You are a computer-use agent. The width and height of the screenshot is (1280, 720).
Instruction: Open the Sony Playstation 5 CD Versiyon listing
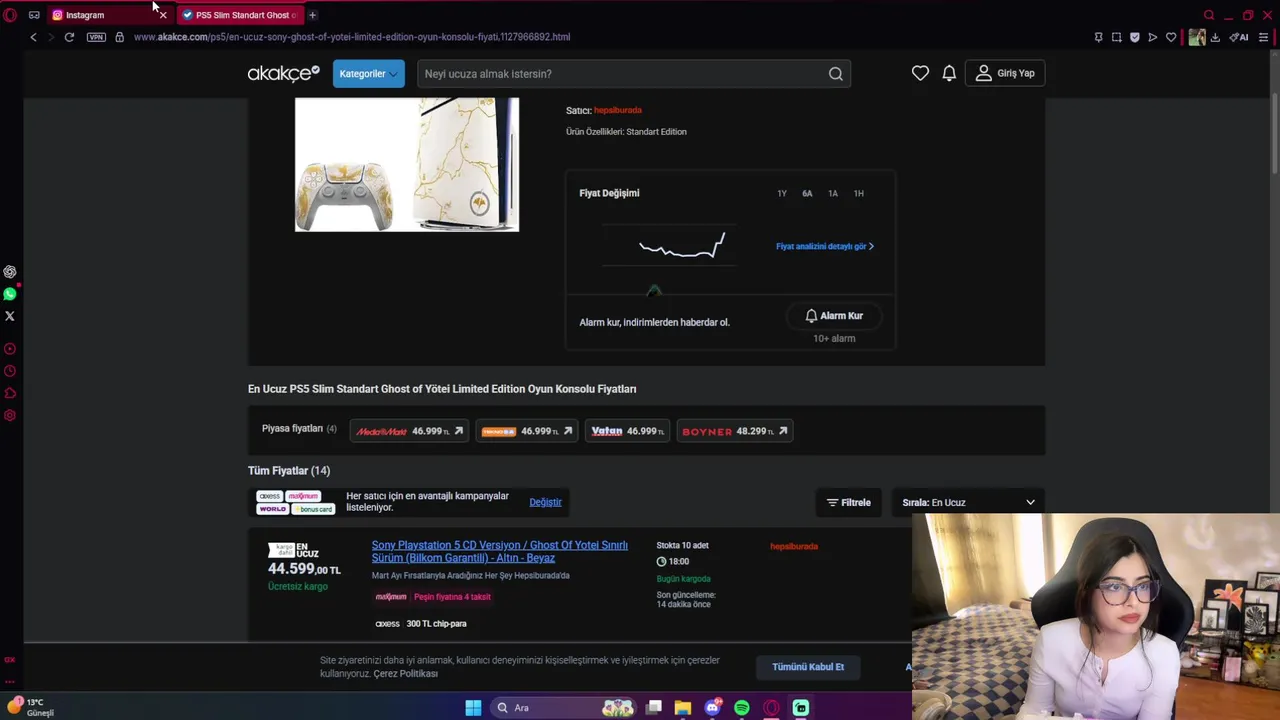(500, 551)
